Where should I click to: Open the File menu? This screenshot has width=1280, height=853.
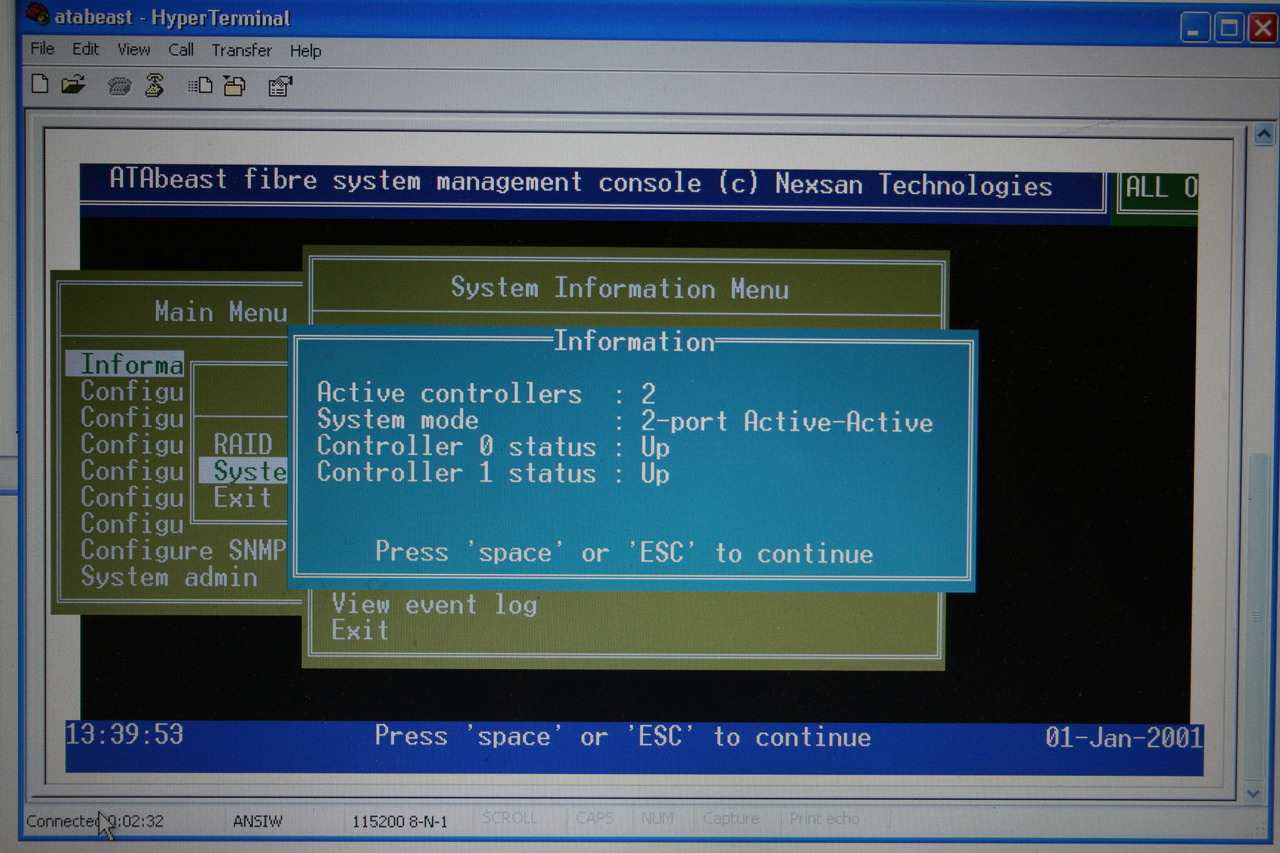tap(42, 49)
